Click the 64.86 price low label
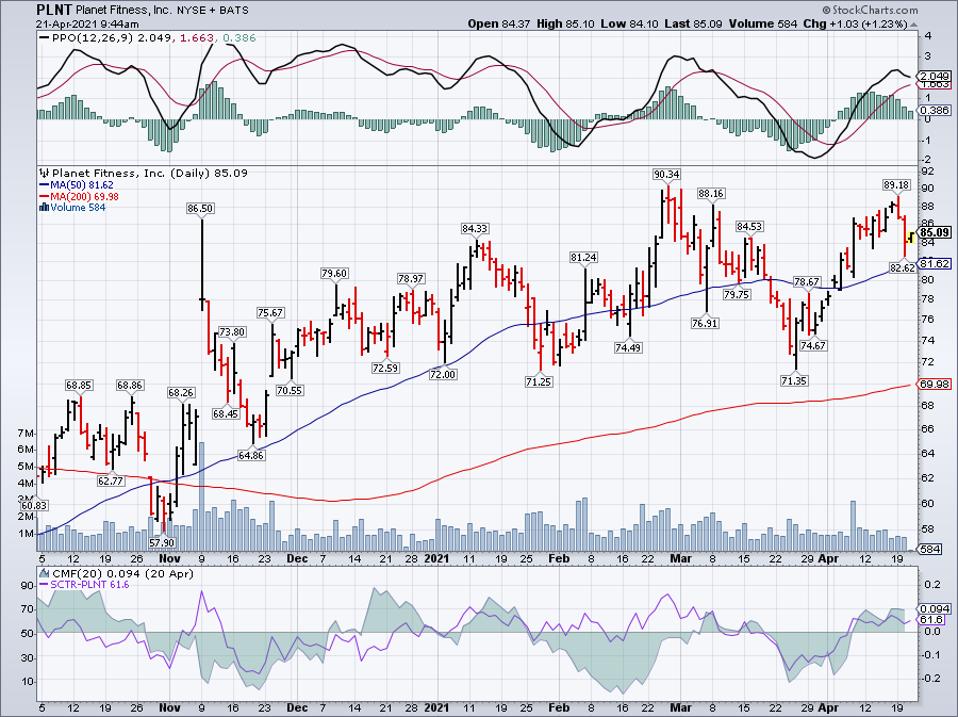 pos(251,455)
